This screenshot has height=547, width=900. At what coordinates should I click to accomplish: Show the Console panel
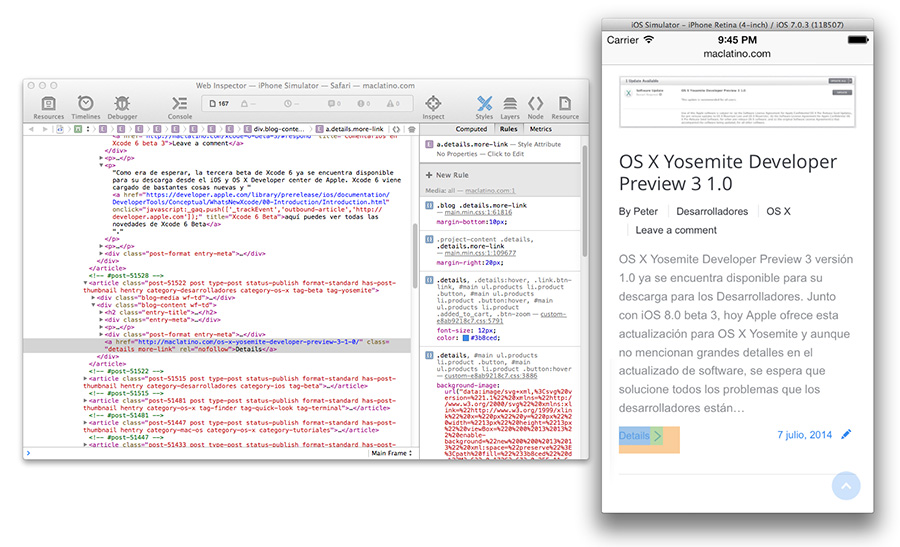pos(180,107)
